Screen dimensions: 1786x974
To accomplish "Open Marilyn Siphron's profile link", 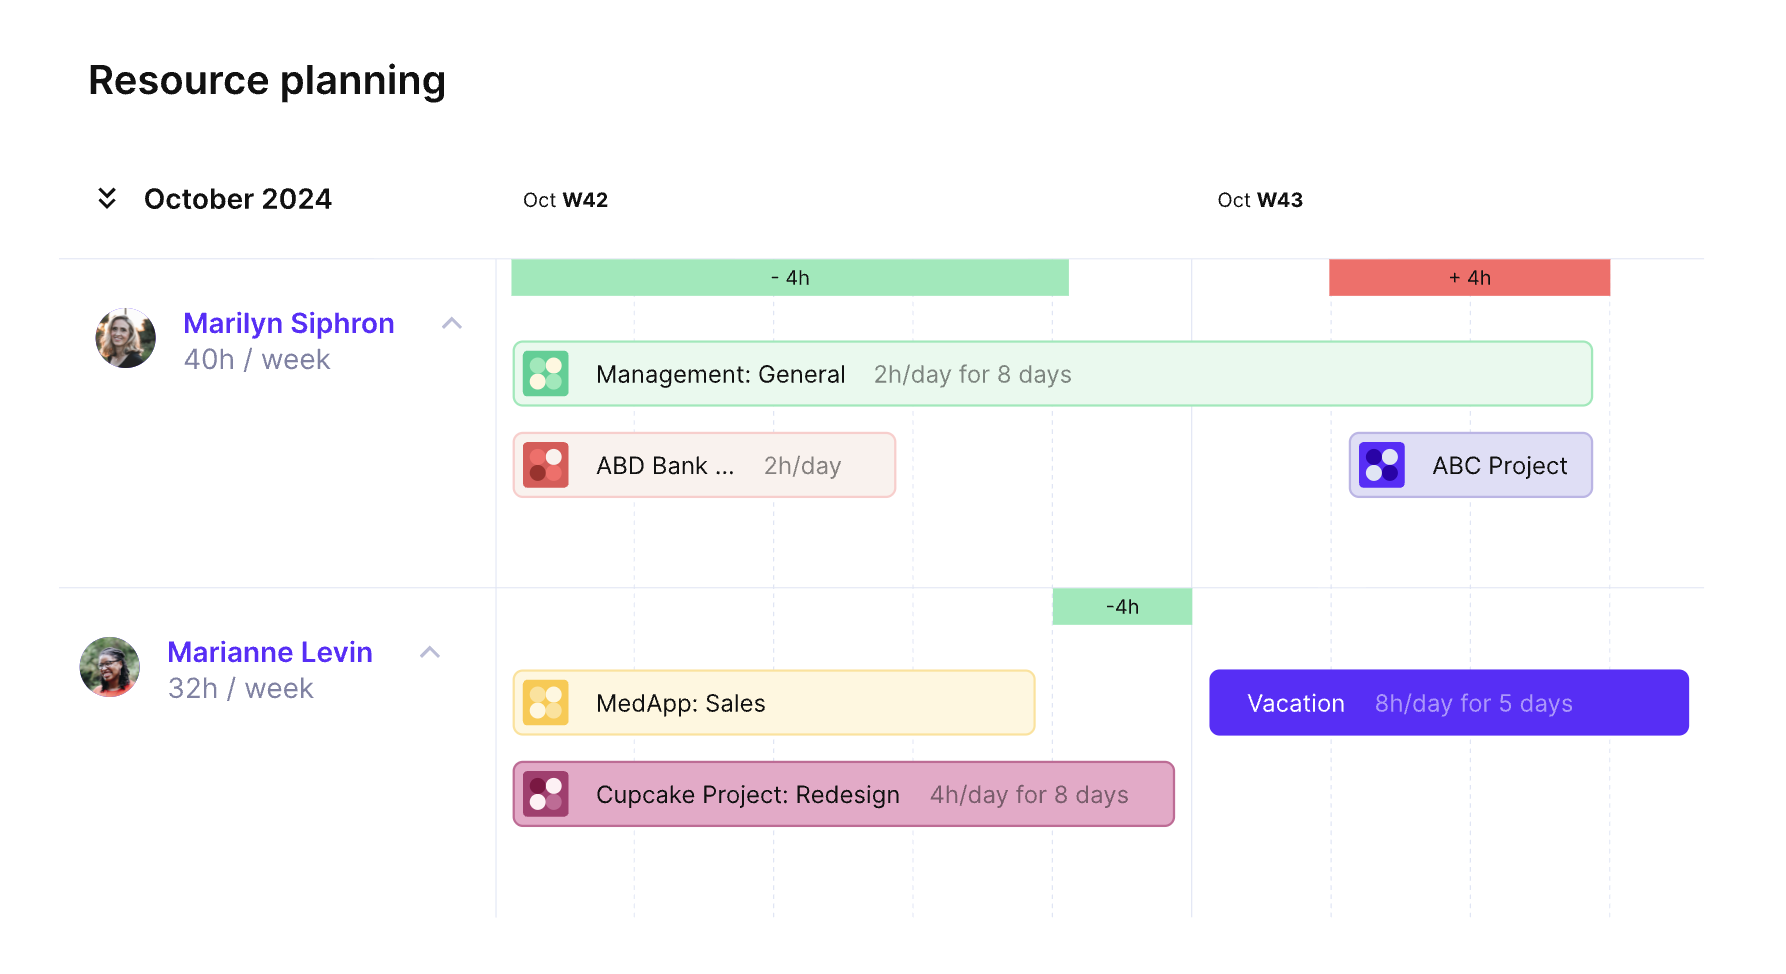I will point(289,323).
